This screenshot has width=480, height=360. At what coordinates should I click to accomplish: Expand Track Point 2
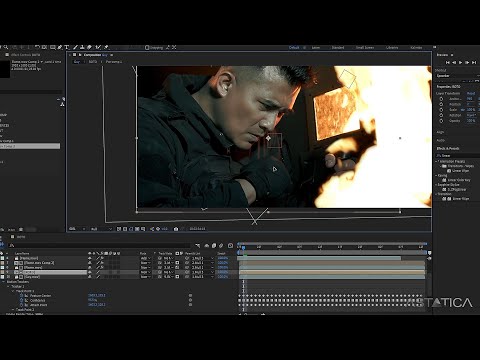(x=13, y=309)
